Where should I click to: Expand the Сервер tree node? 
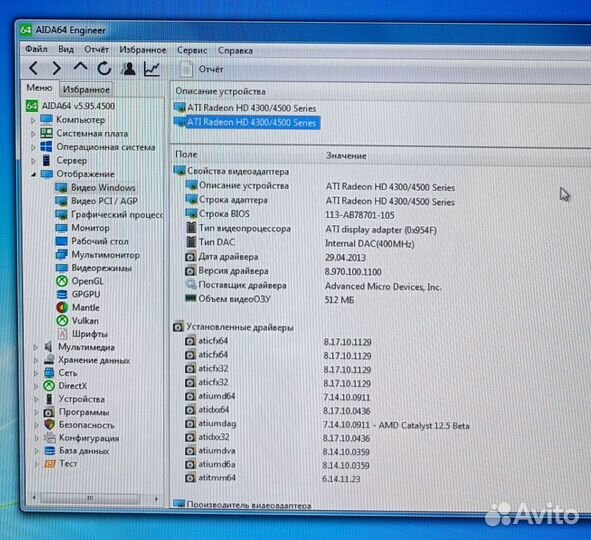tap(33, 161)
